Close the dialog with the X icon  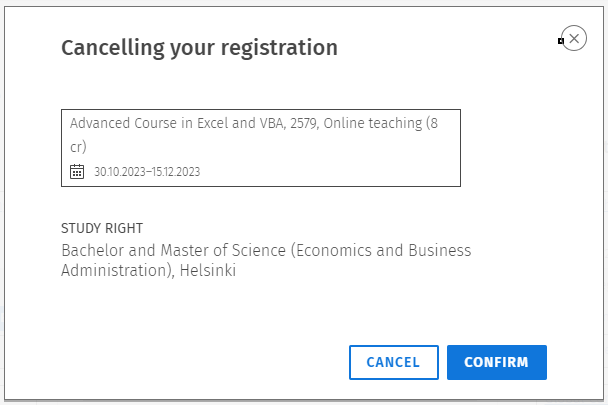tap(574, 39)
